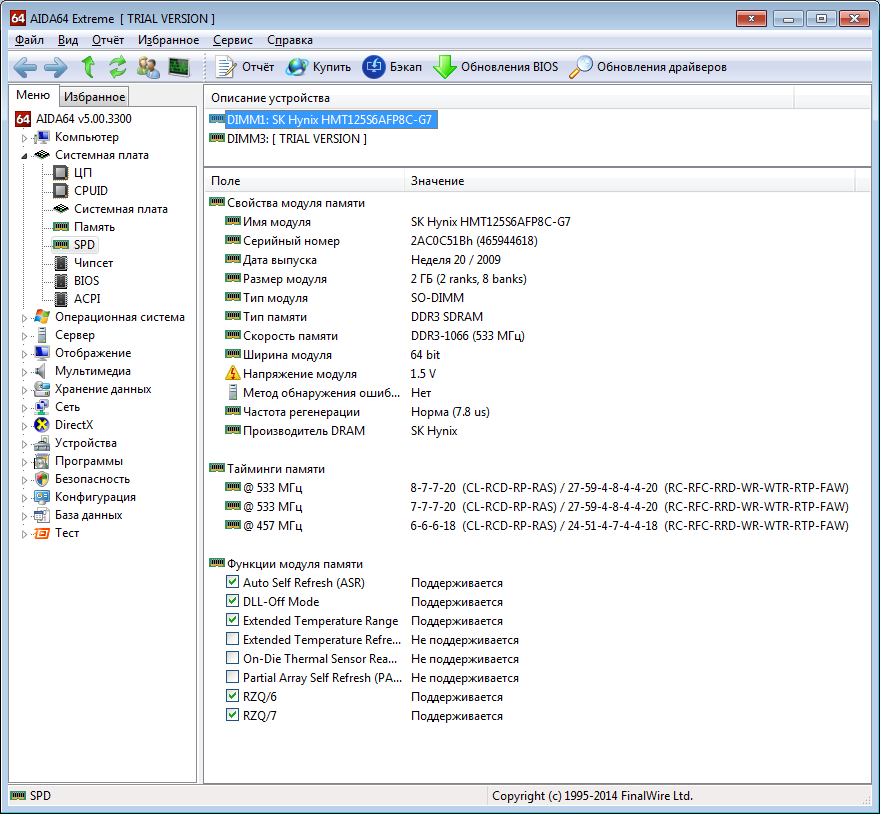The image size is (880, 814).
Task: Click the Back navigation arrow icon
Action: 25,67
